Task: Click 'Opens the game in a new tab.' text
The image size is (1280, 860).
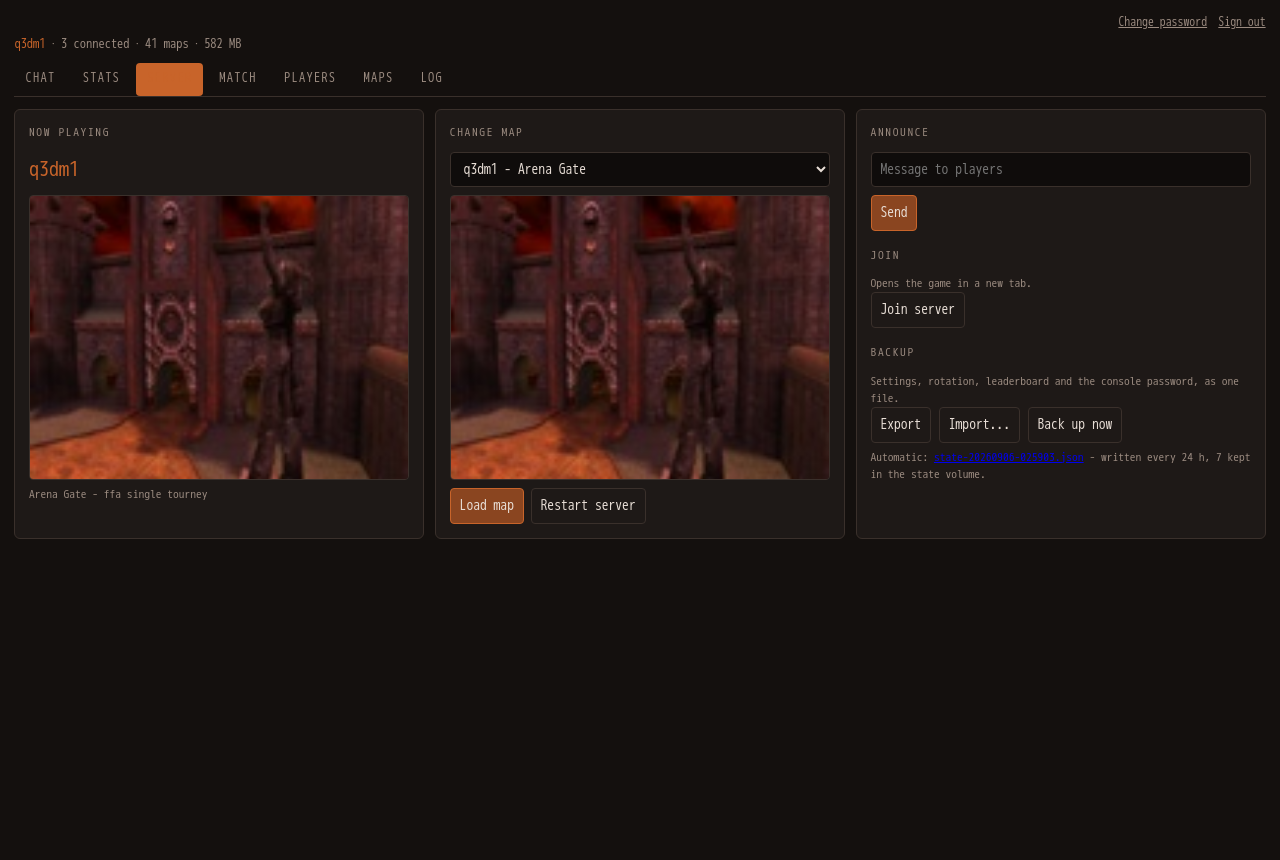Action: [x=951, y=284]
